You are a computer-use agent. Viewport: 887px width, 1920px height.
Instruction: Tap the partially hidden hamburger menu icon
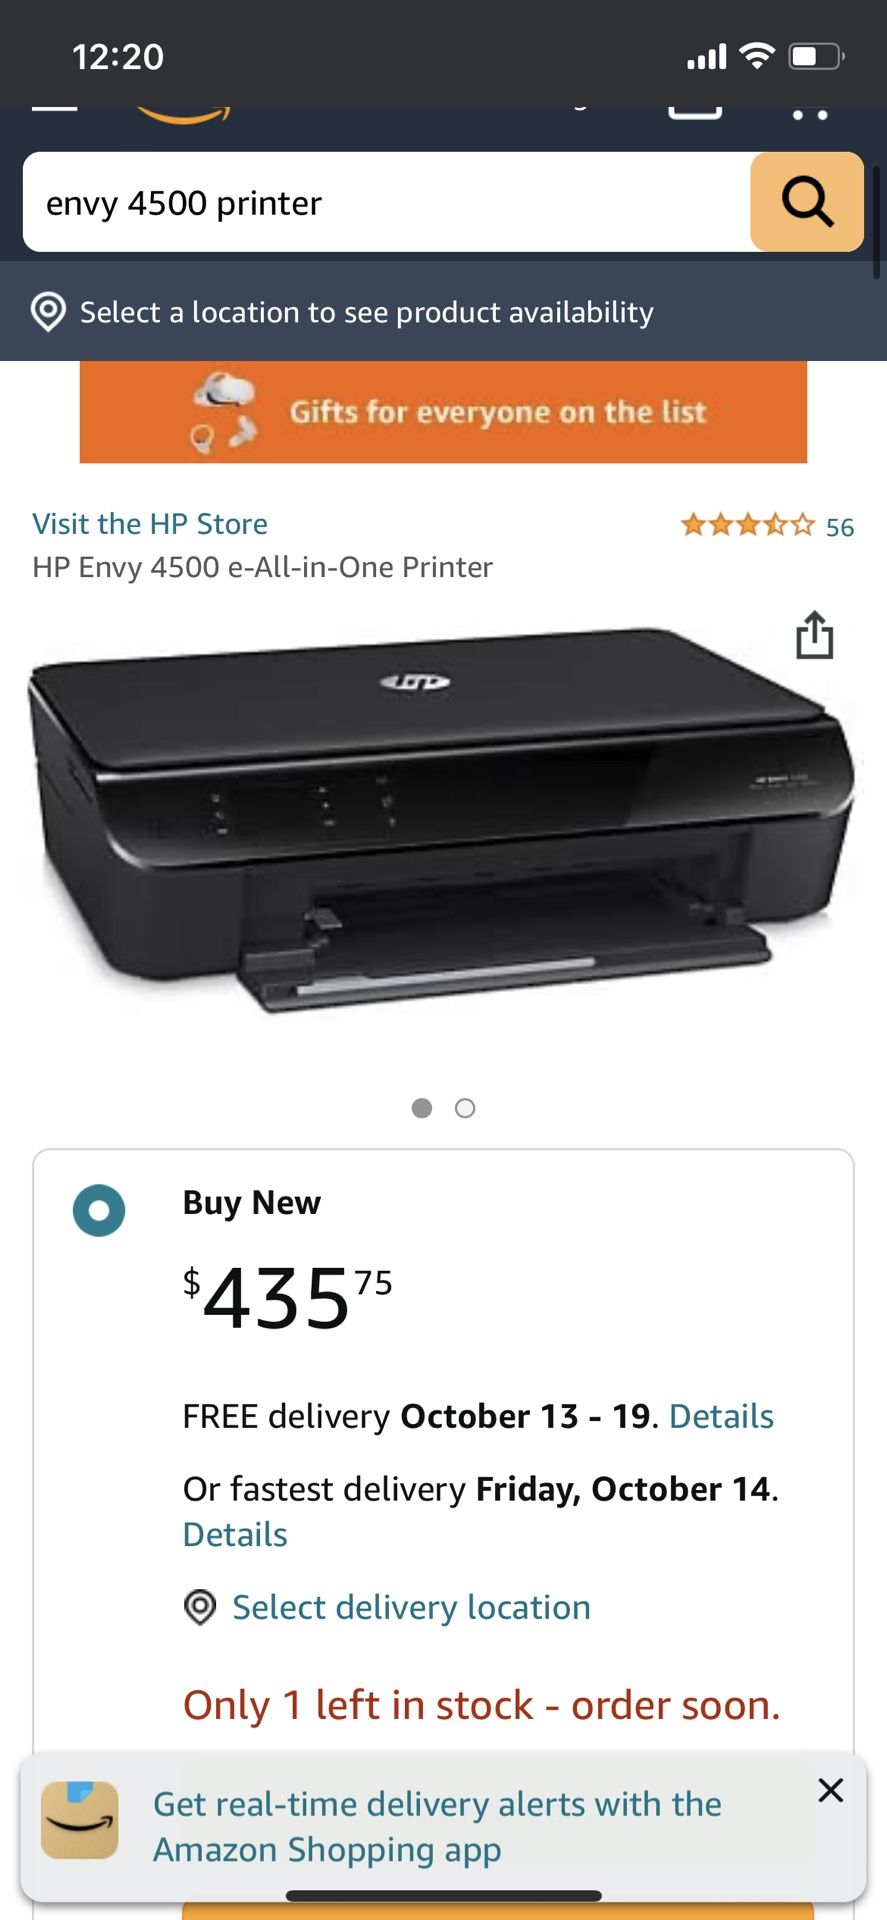pos(54,106)
